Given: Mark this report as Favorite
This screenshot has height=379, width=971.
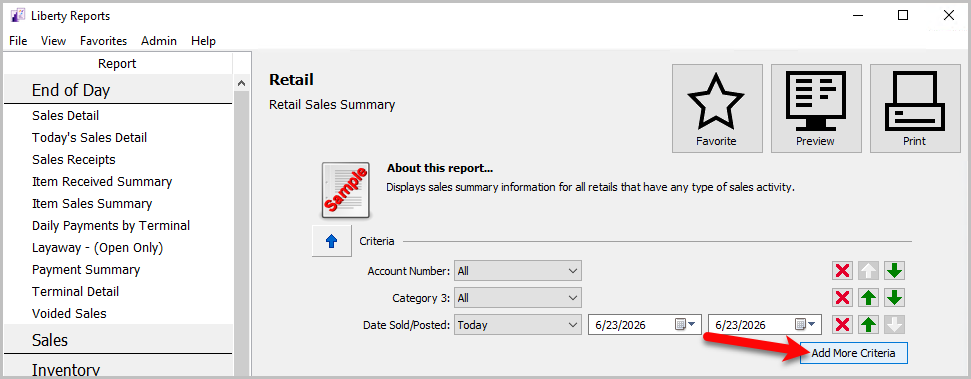Looking at the screenshot, I should pyautogui.click(x=716, y=108).
